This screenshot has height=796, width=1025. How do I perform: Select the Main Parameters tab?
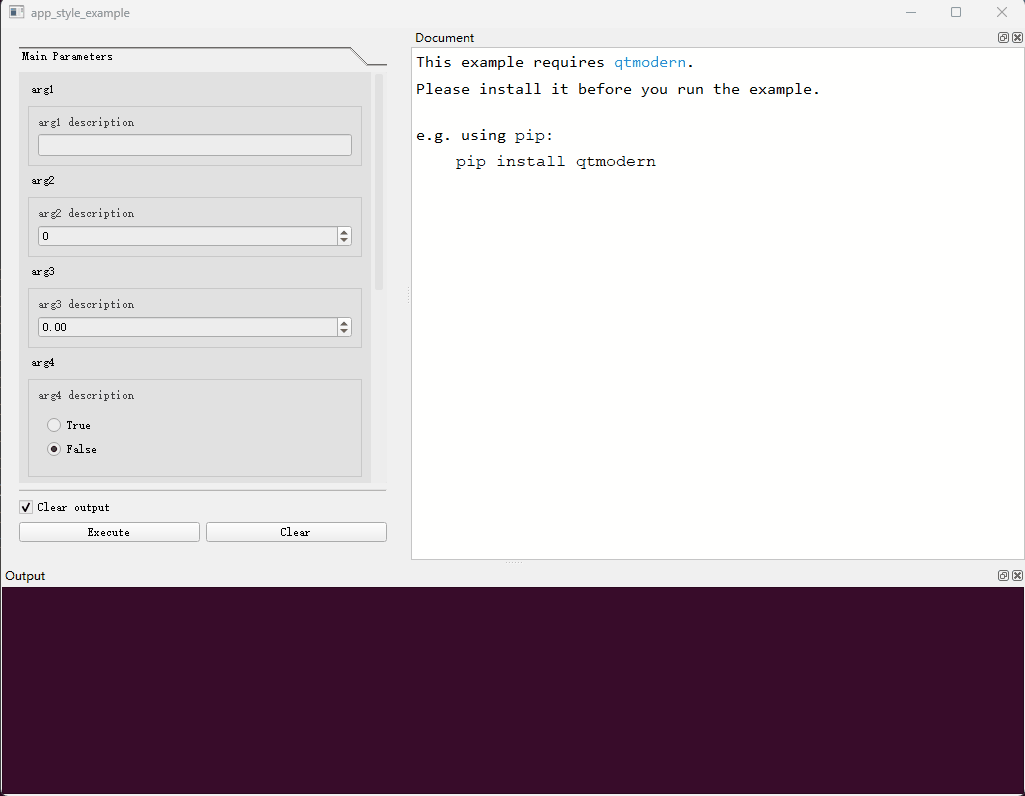pos(67,56)
